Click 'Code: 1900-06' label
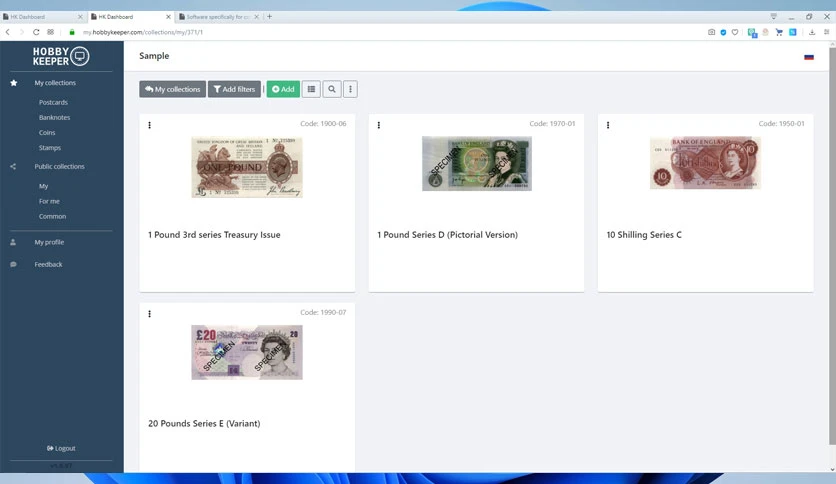Viewport: 836px width, 484px height. click(323, 124)
